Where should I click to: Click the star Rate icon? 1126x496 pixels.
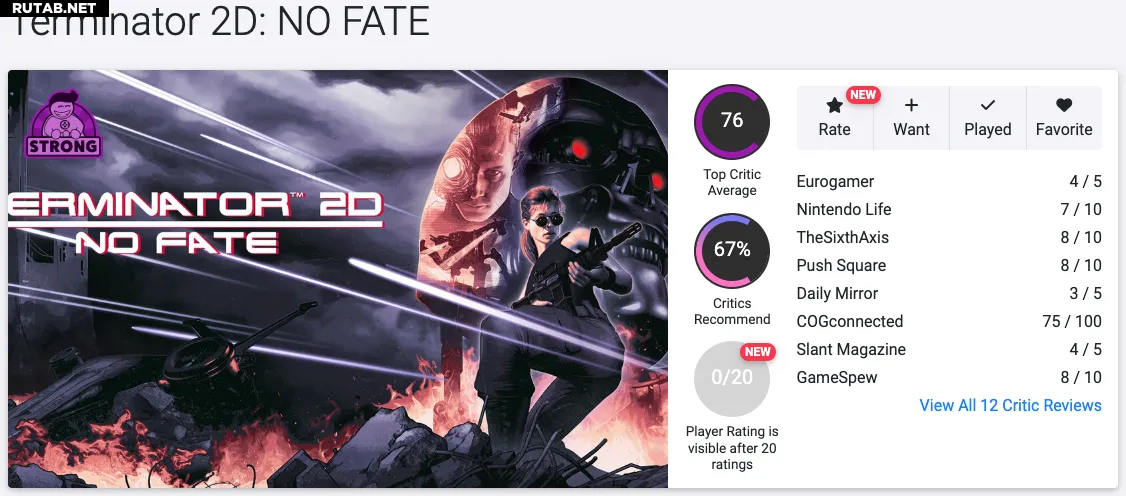click(834, 106)
